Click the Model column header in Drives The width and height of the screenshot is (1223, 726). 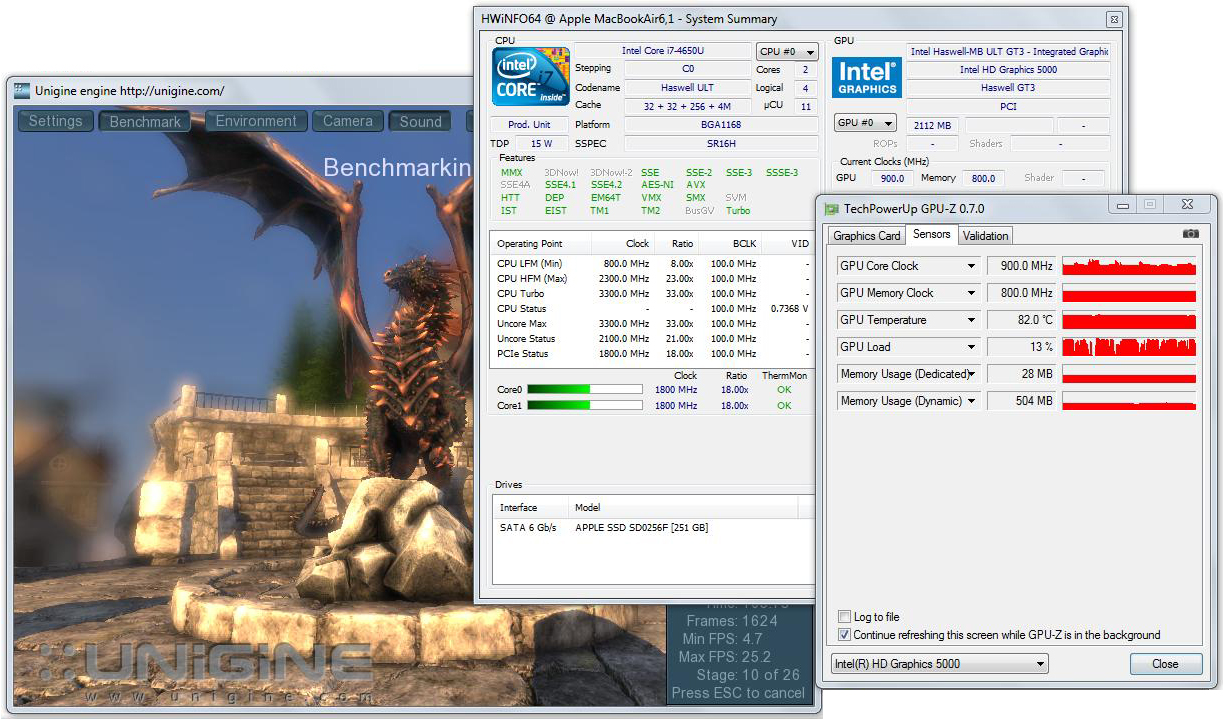[683, 508]
